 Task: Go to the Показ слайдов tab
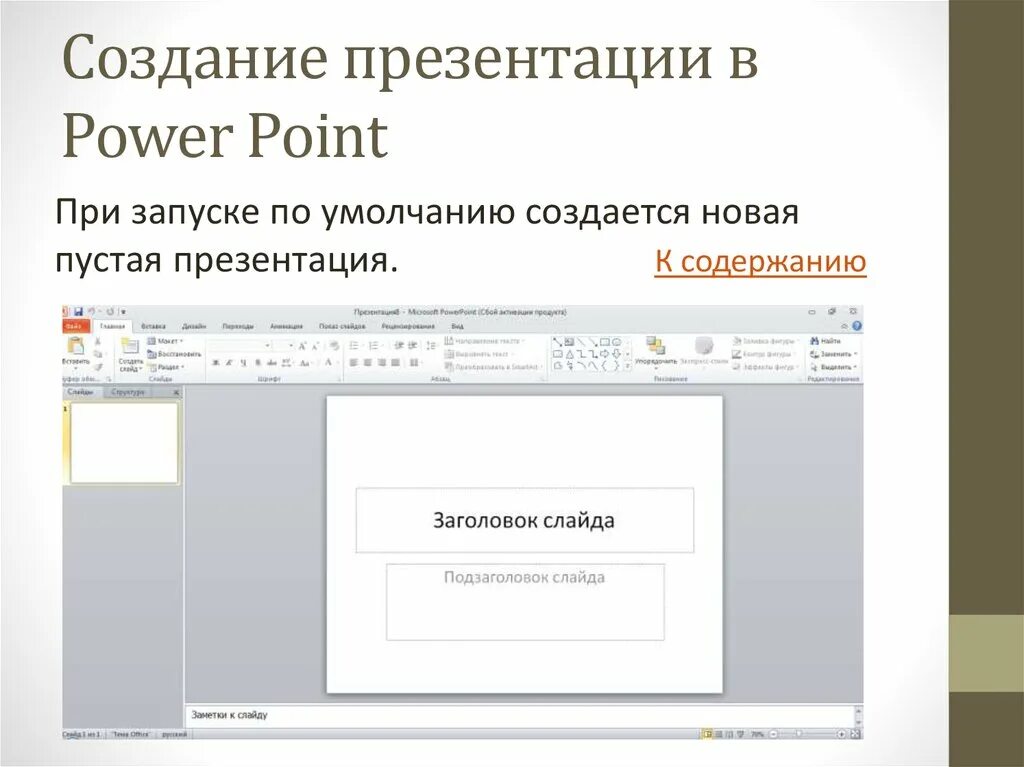coord(342,326)
